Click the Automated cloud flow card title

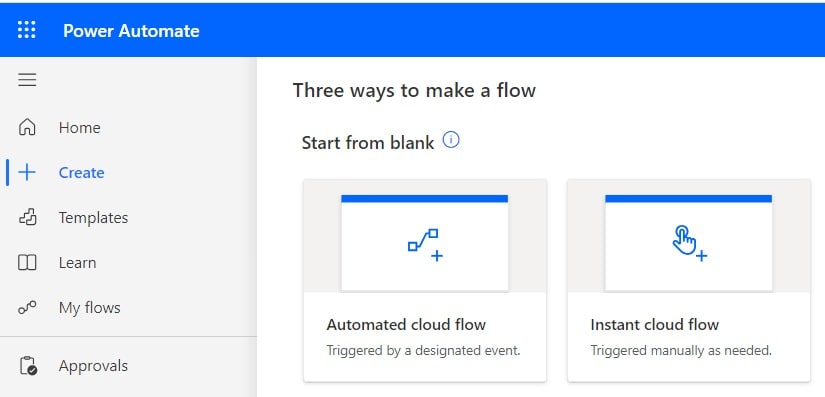406,324
